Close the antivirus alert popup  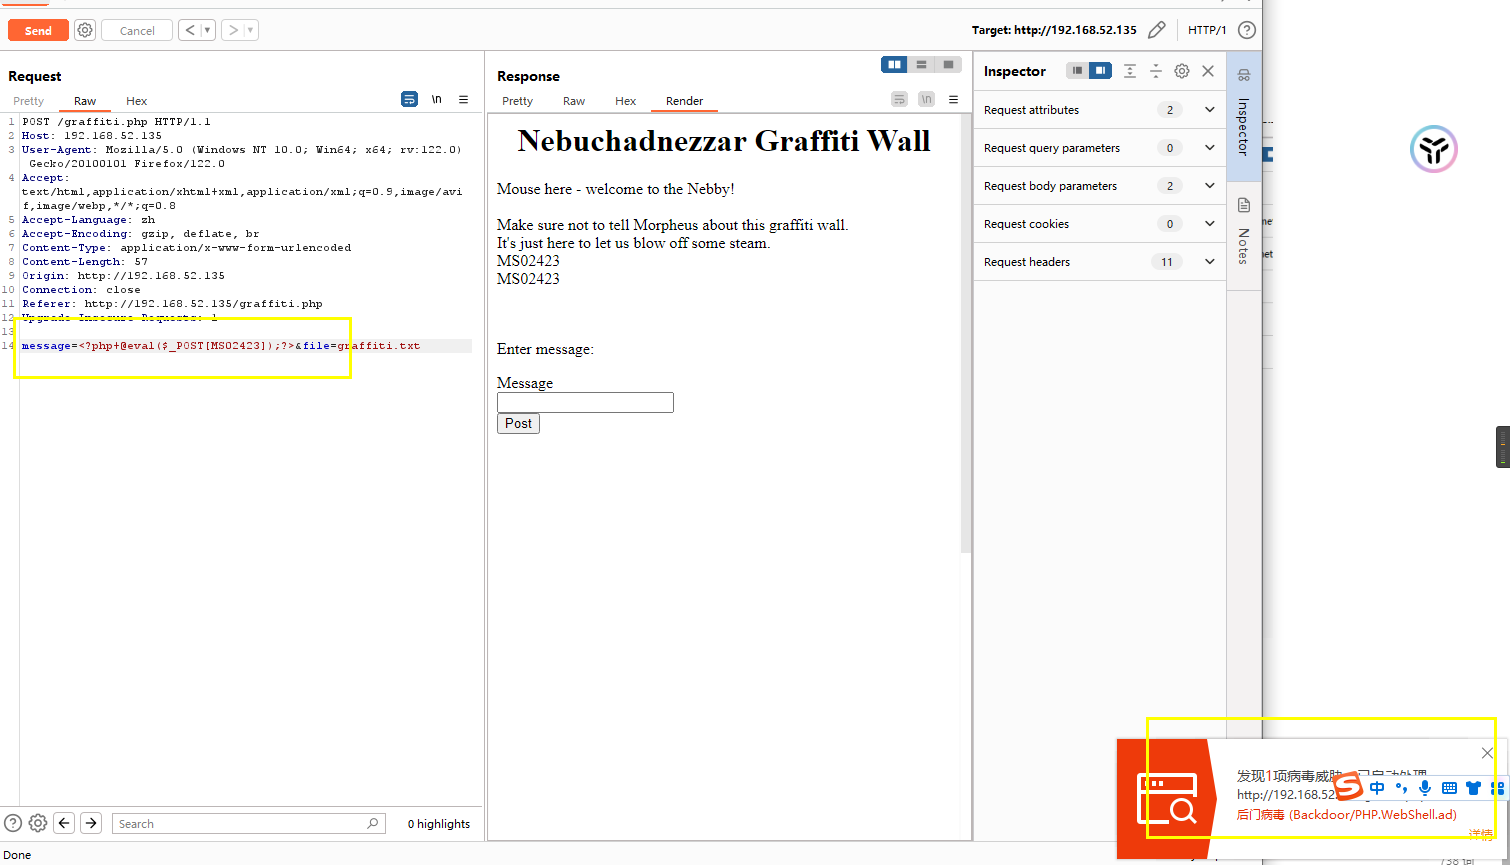[1487, 753]
